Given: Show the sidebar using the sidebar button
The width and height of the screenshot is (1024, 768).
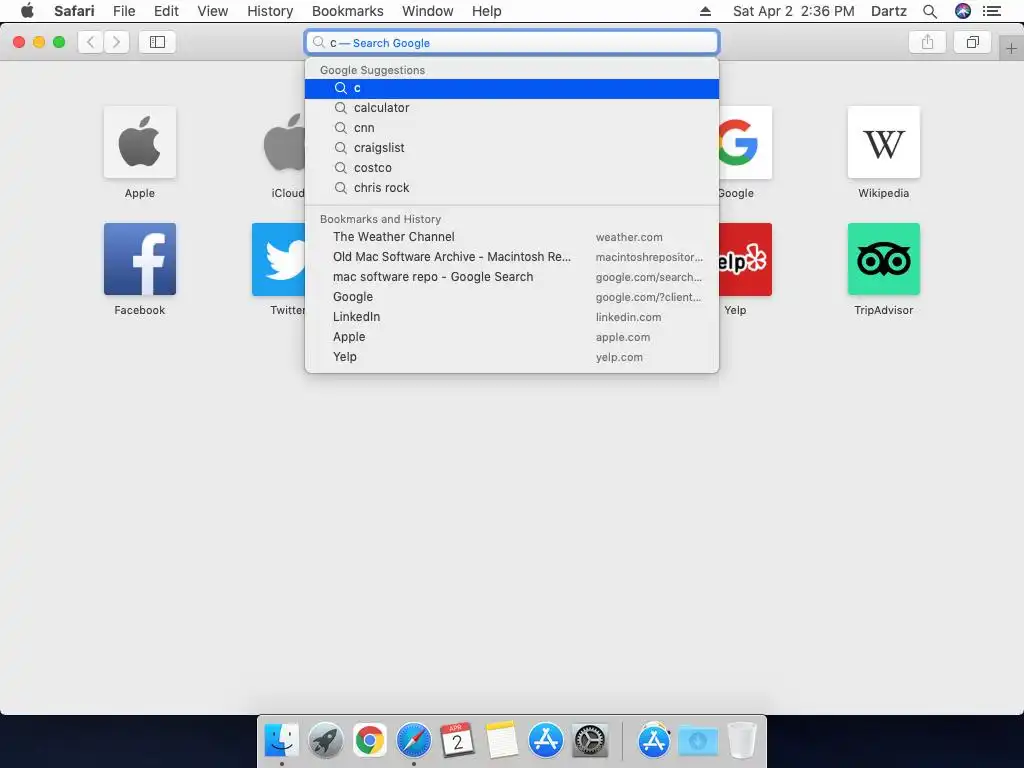Looking at the screenshot, I should [x=157, y=42].
